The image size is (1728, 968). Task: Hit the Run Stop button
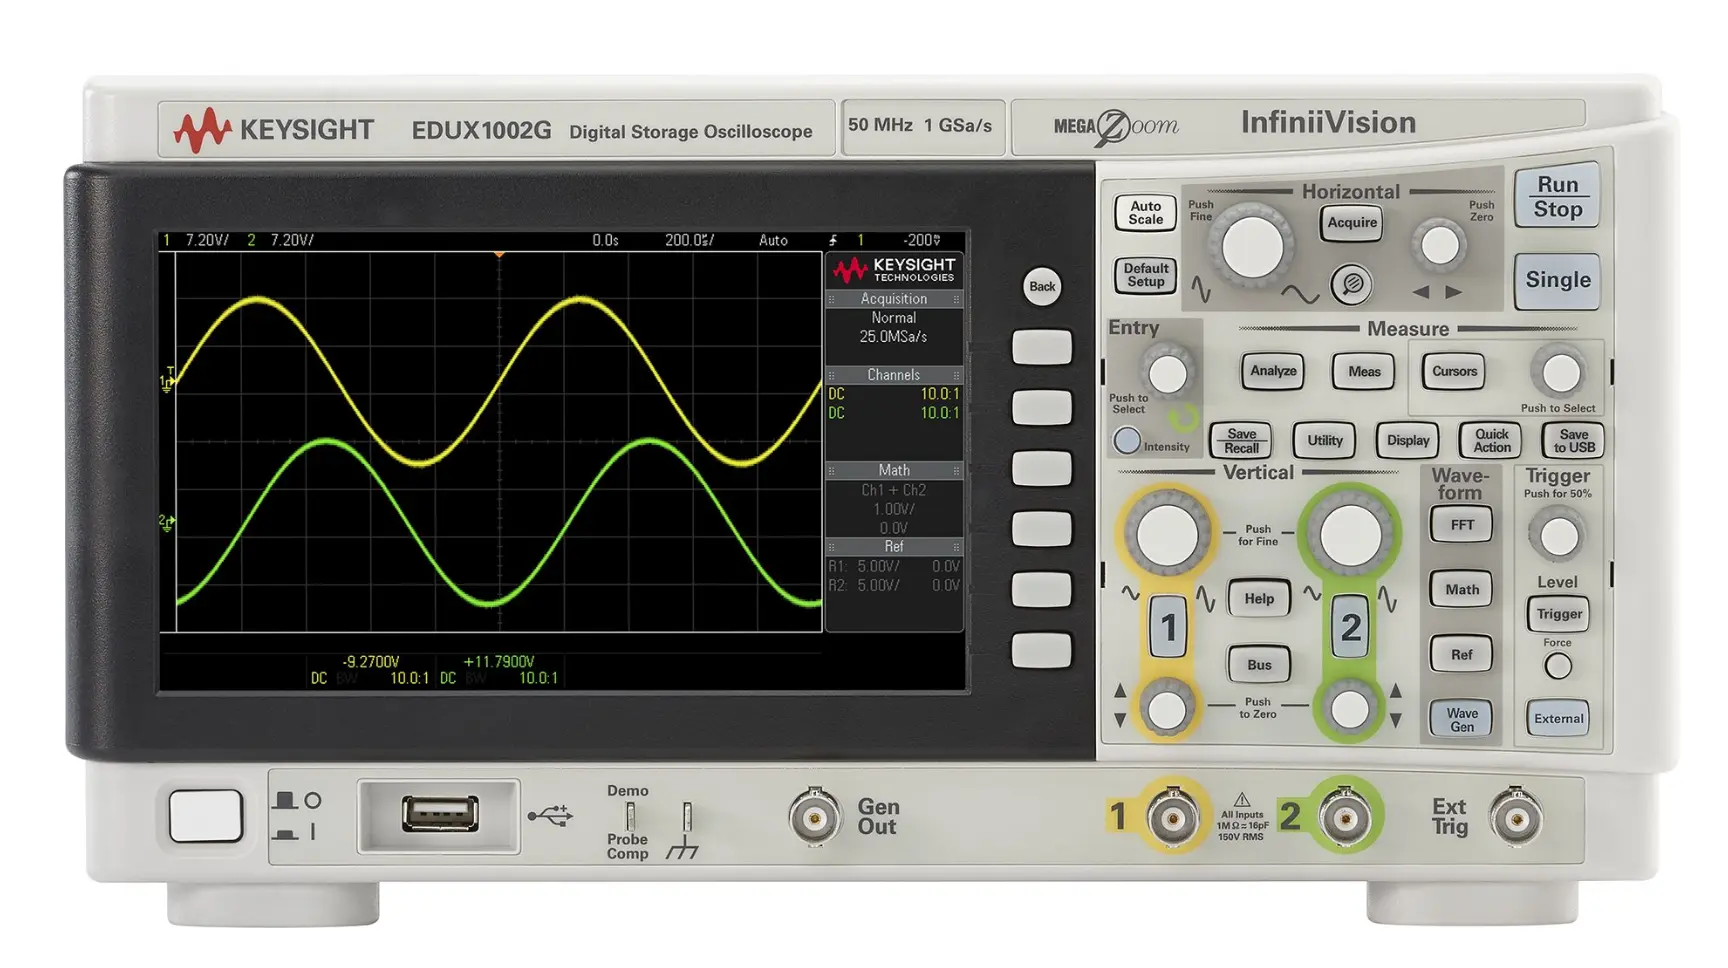[1557, 197]
